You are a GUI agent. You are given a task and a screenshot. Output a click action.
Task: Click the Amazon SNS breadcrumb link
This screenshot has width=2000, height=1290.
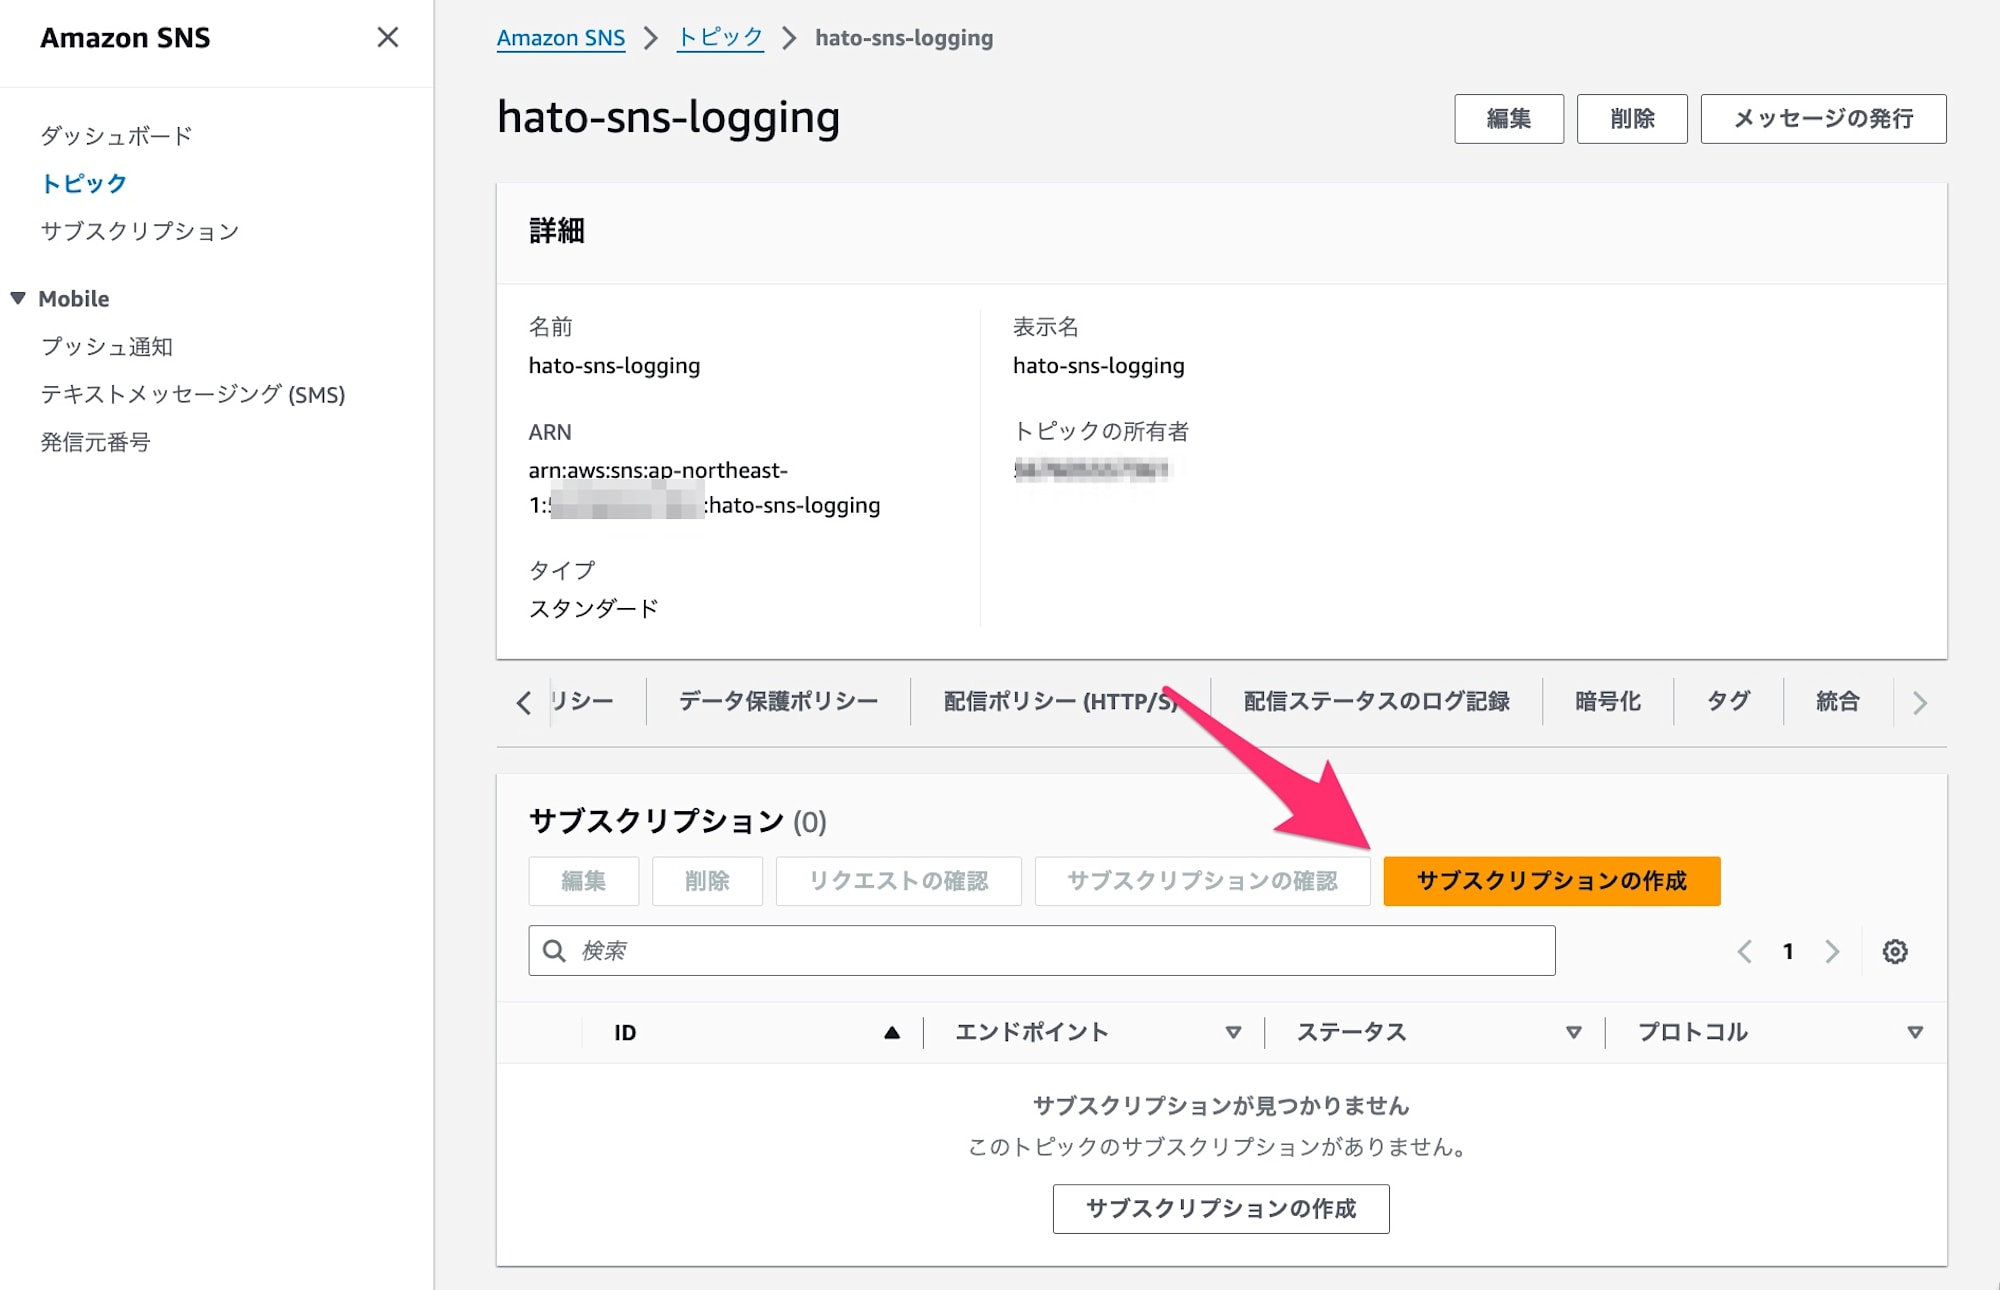561,38
